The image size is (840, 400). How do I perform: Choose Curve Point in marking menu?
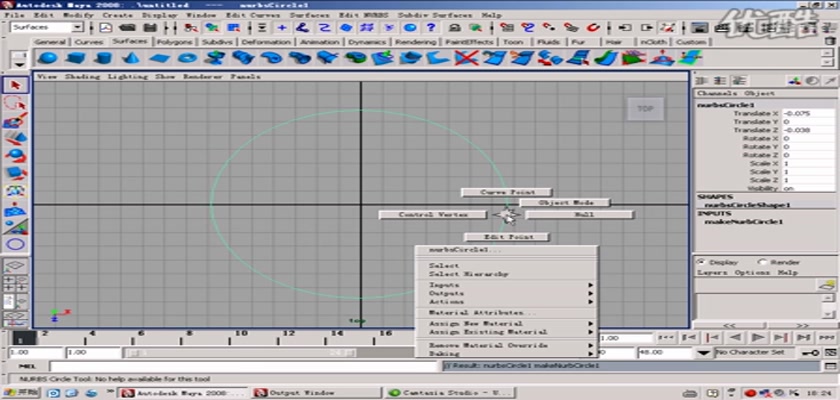pyautogui.click(x=507, y=192)
